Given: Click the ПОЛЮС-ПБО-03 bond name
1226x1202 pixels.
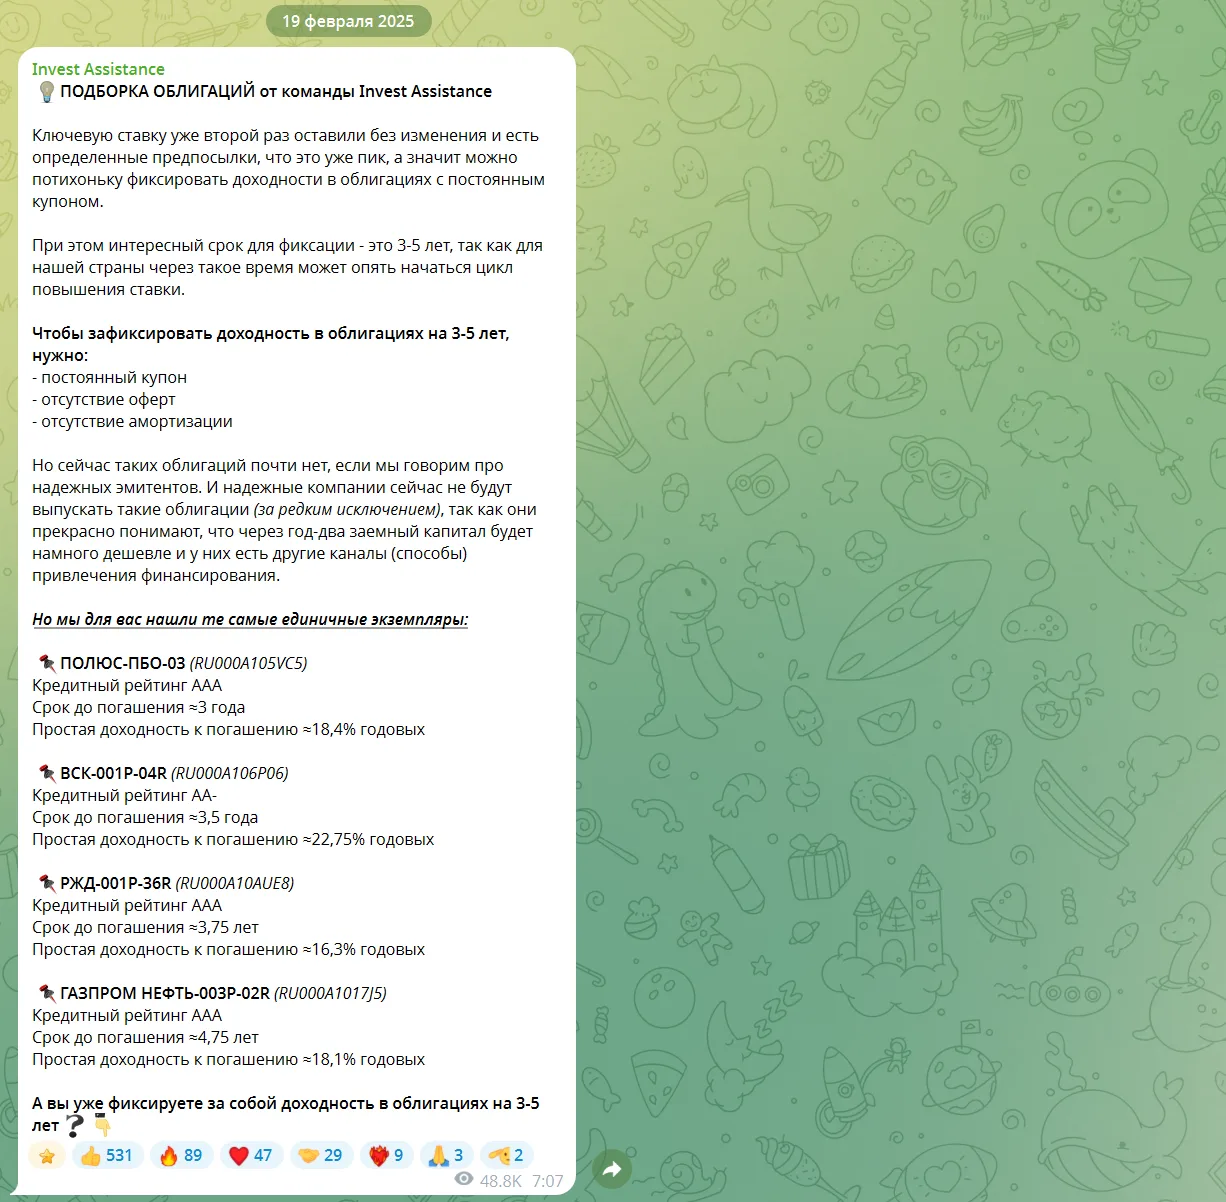Looking at the screenshot, I should coord(123,663).
